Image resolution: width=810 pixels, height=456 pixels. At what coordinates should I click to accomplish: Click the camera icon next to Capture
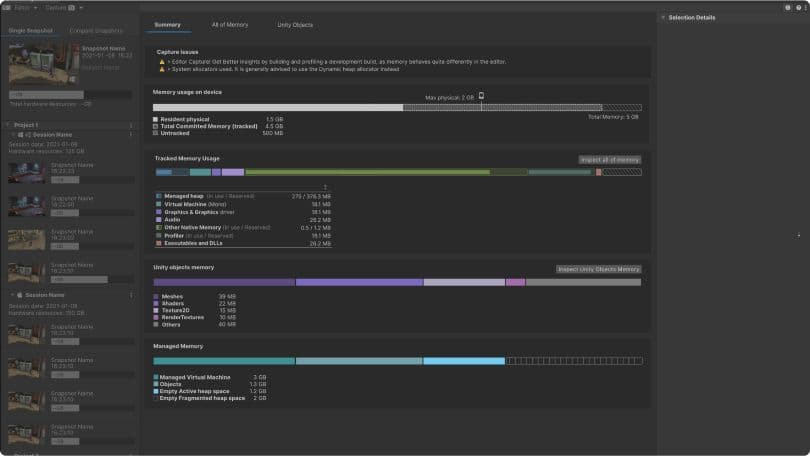(72, 7)
